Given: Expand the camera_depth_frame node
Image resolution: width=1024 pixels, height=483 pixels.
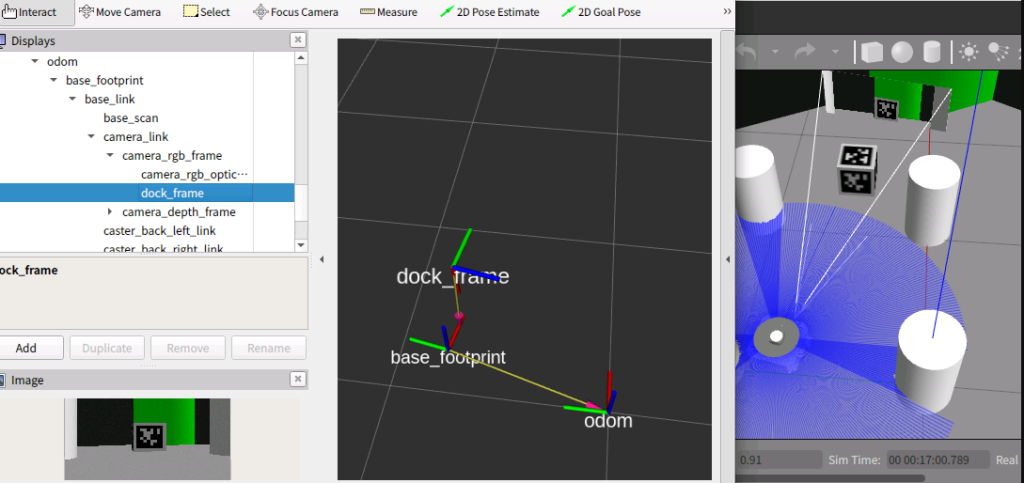Looking at the screenshot, I should 110,212.
